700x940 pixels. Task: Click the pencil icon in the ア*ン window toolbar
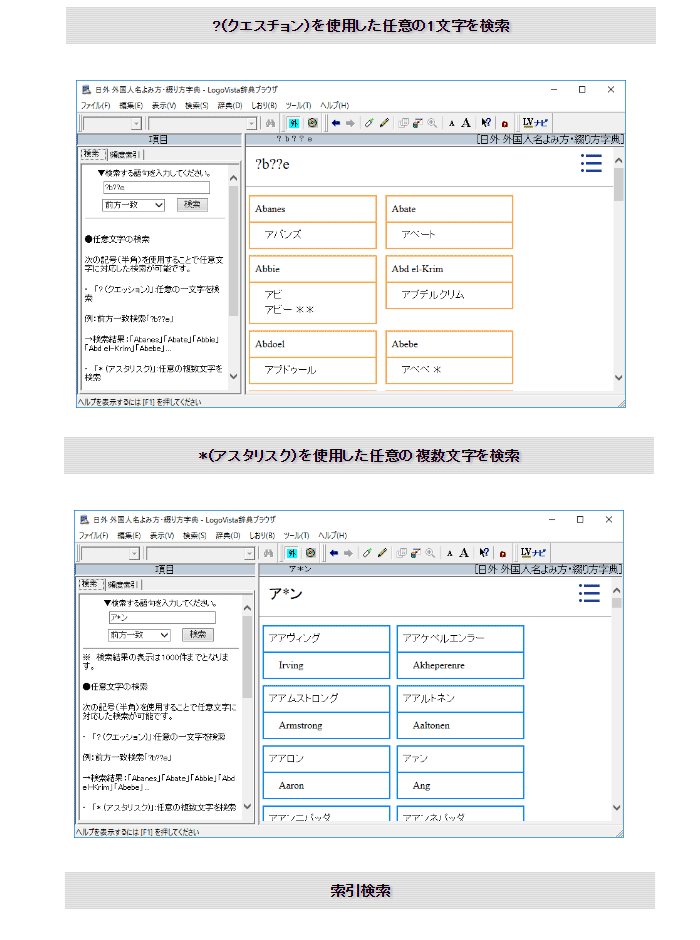coord(382,553)
